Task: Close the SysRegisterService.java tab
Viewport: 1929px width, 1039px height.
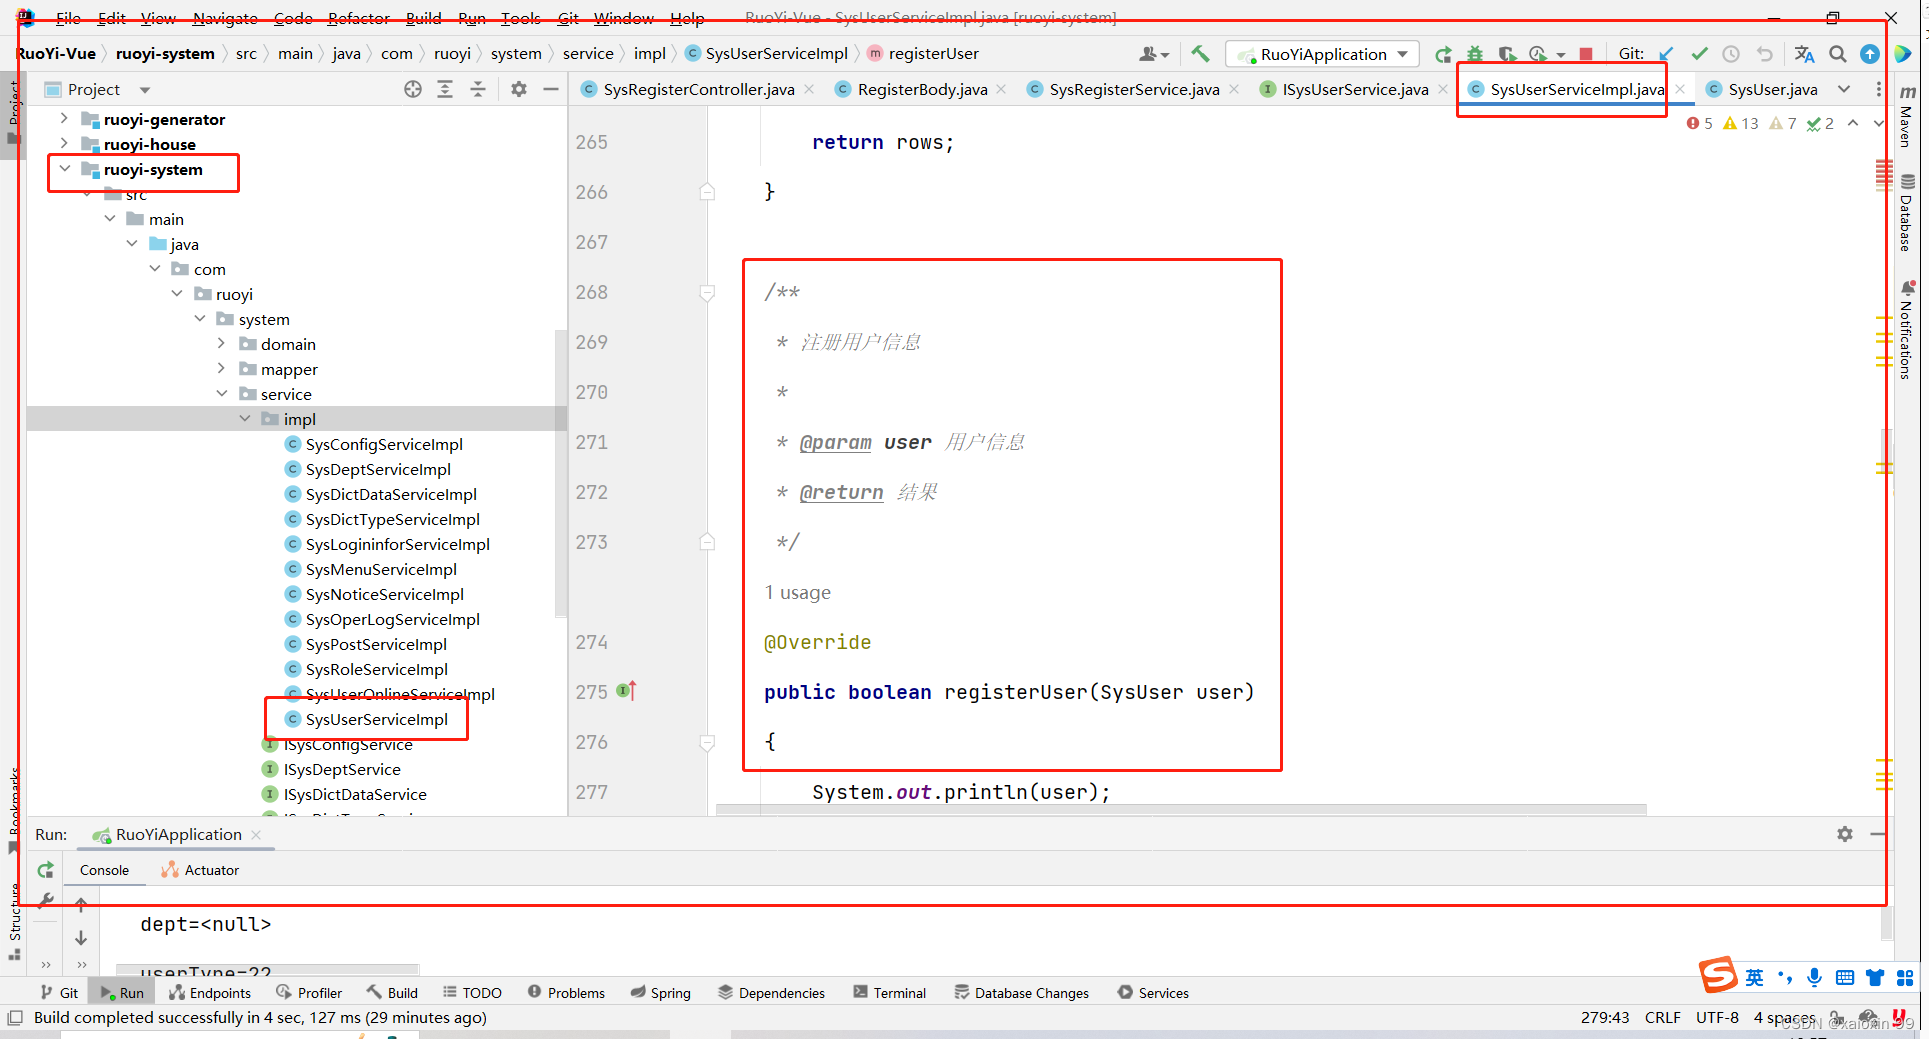Action: click(1234, 89)
